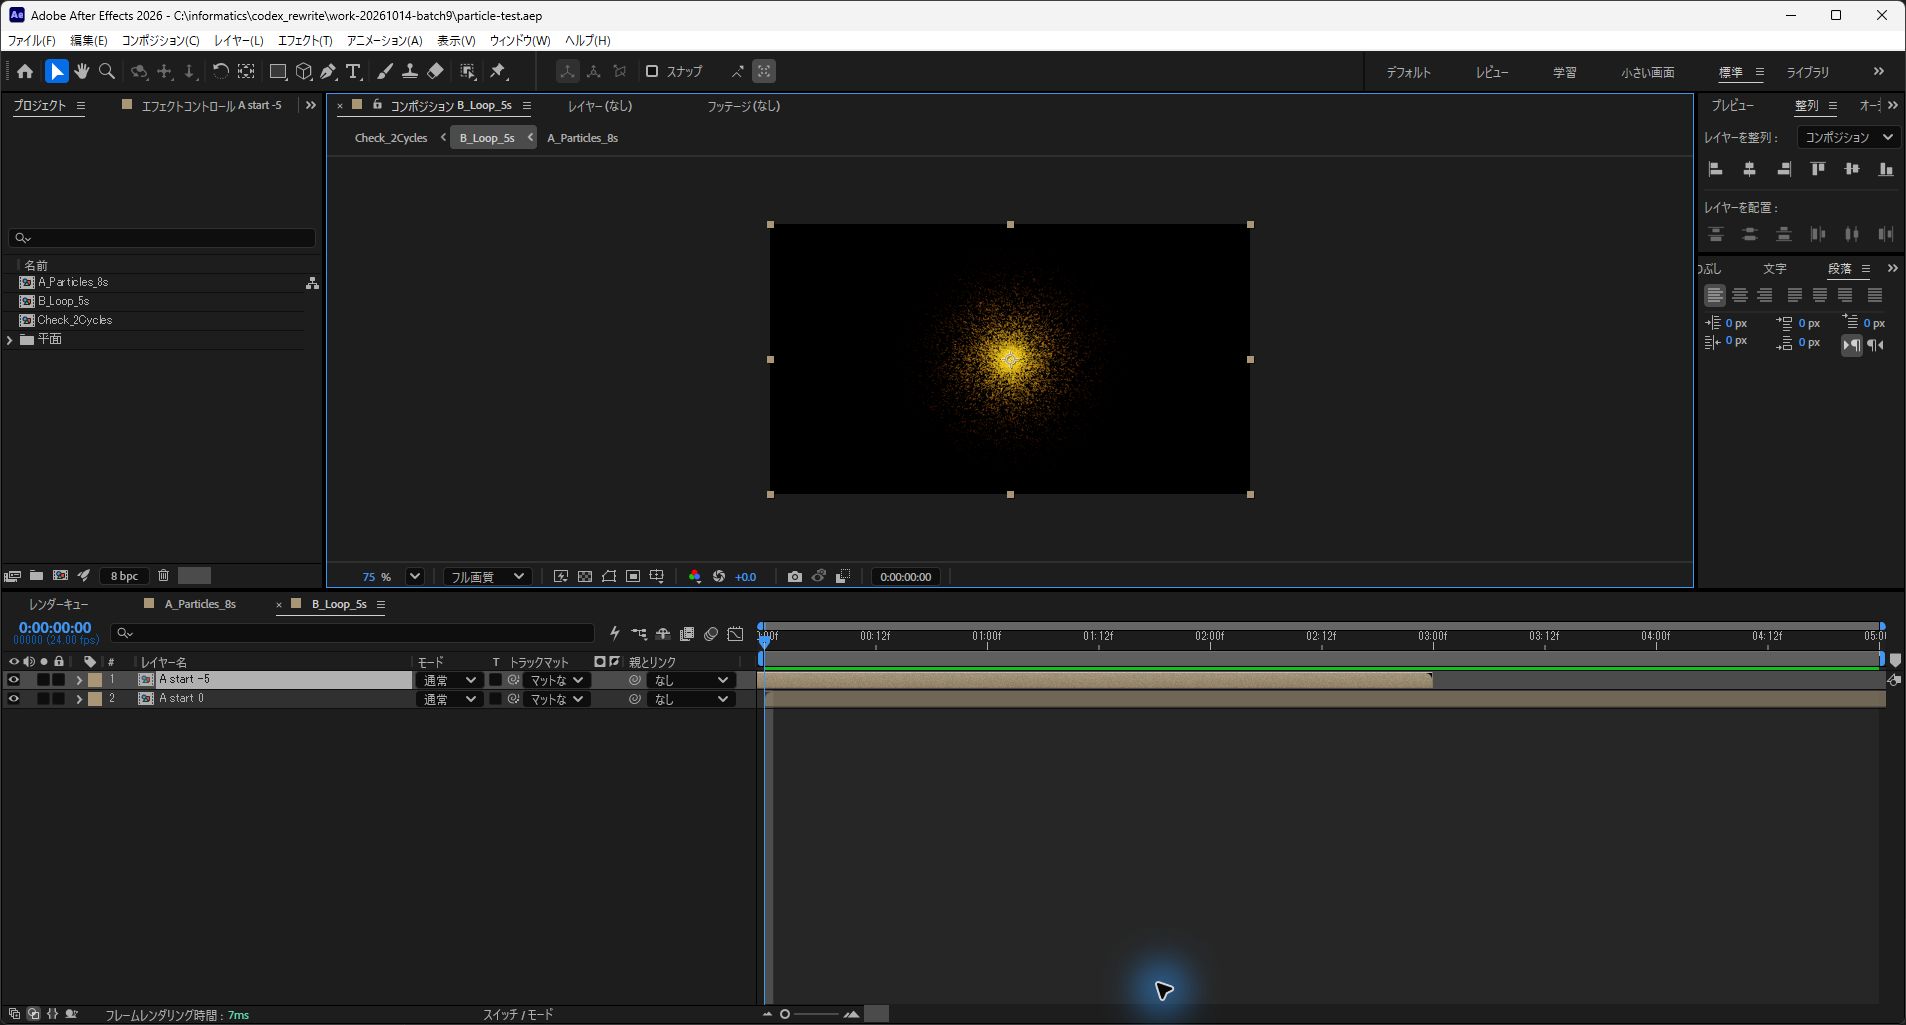Go to the Home screen icon
Image resolution: width=1906 pixels, height=1025 pixels.
click(25, 71)
